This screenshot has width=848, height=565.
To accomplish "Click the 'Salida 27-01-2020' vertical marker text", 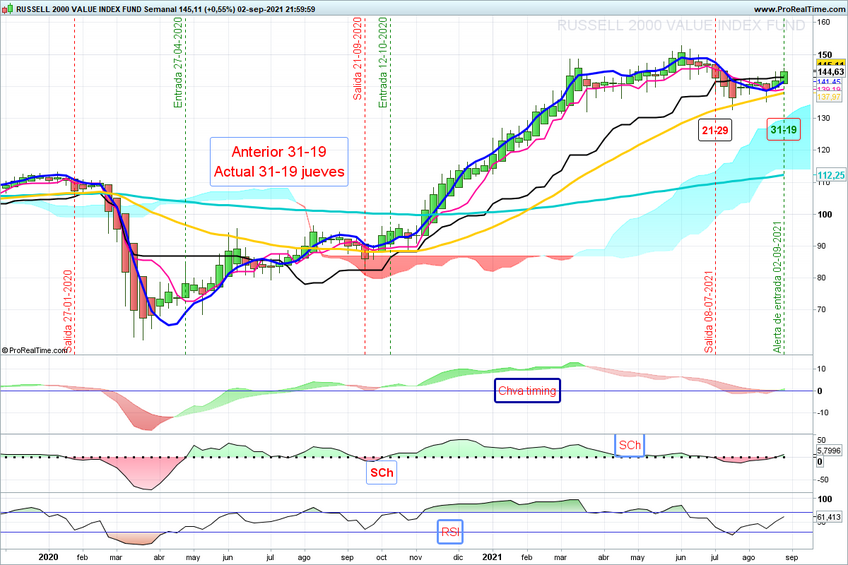I will tap(68, 312).
